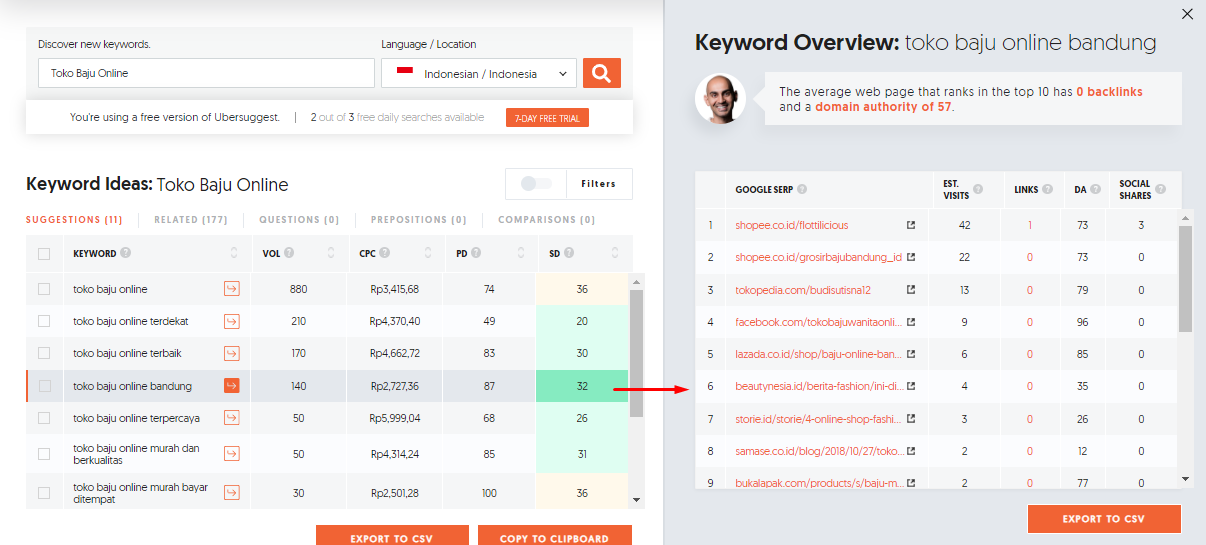
Task: Open the Language / Location dropdown
Action: click(x=479, y=73)
